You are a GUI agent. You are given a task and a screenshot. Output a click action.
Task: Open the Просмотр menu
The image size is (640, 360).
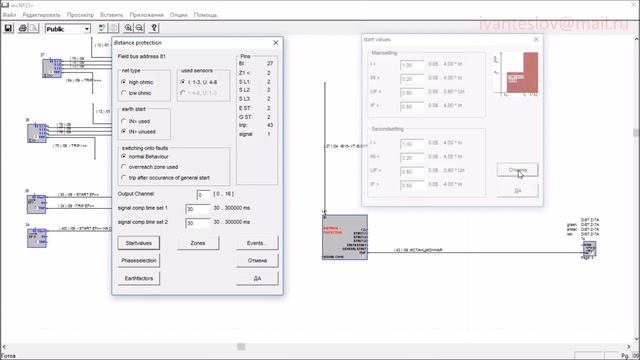(80, 15)
